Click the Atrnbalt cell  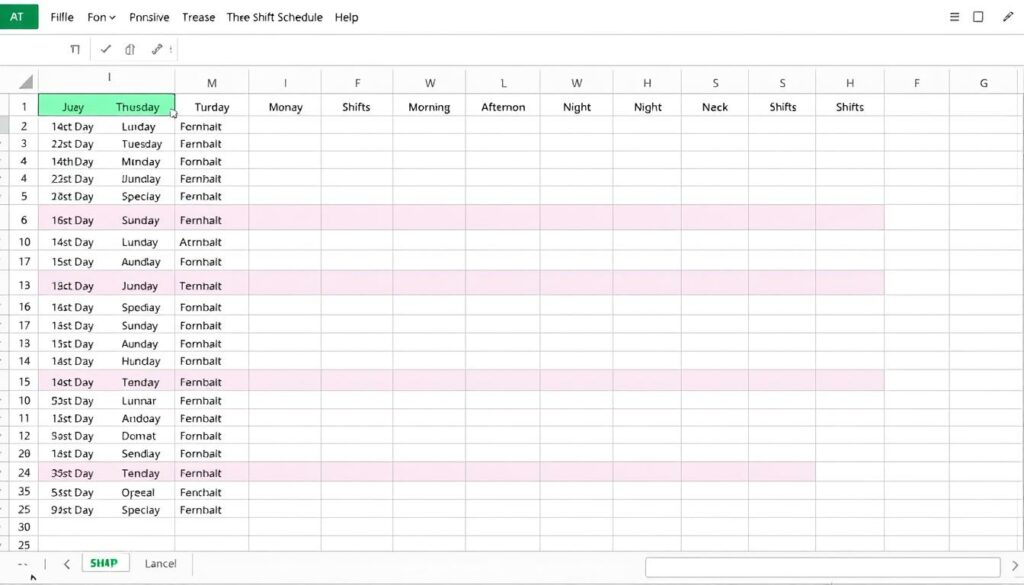click(200, 242)
